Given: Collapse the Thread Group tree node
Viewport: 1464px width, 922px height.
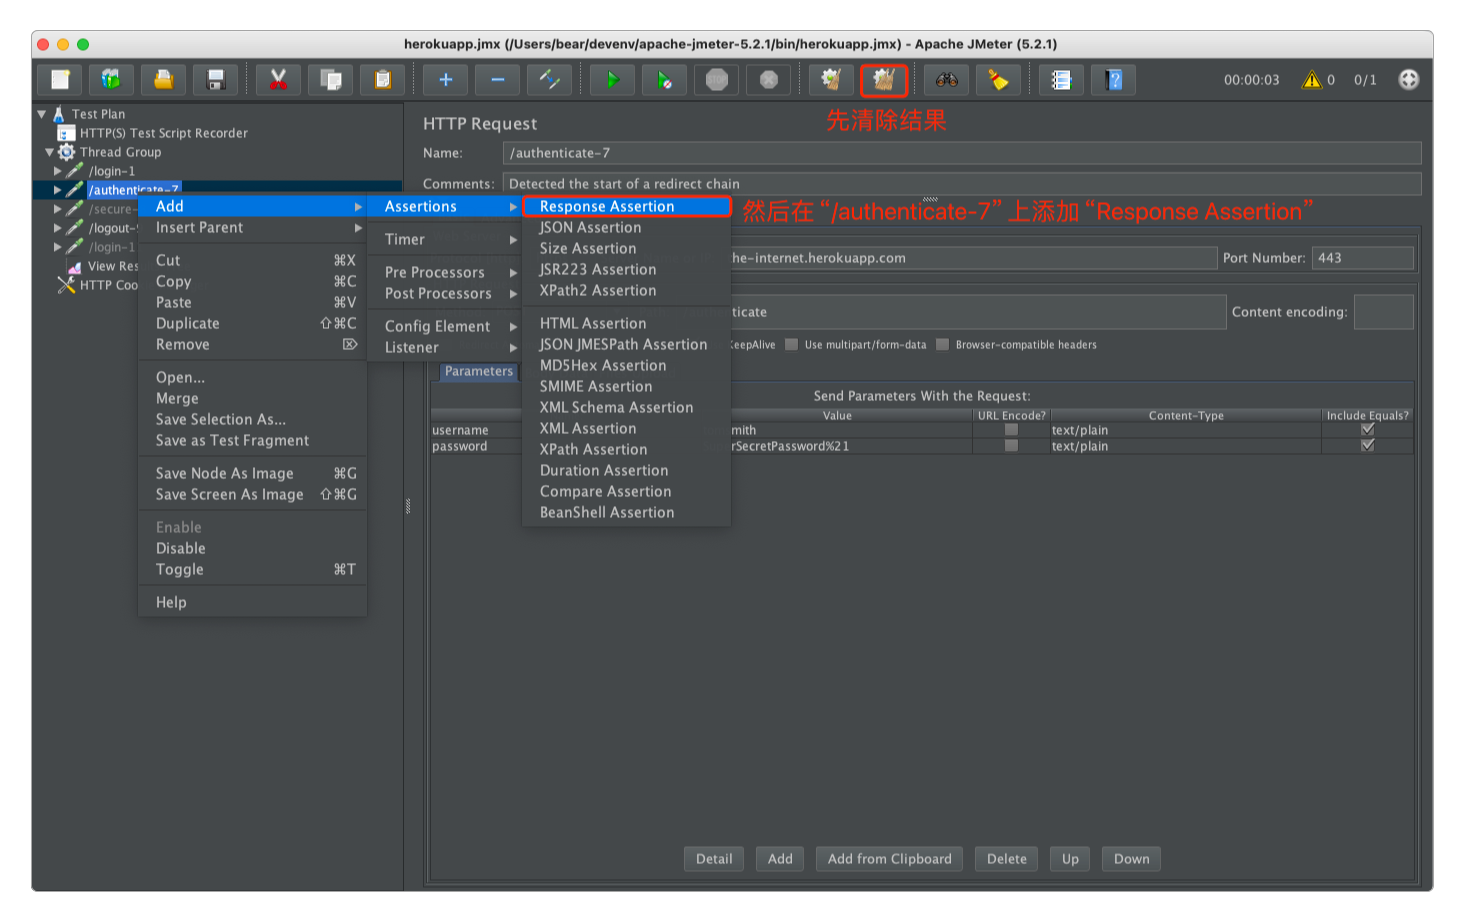Looking at the screenshot, I should [50, 152].
